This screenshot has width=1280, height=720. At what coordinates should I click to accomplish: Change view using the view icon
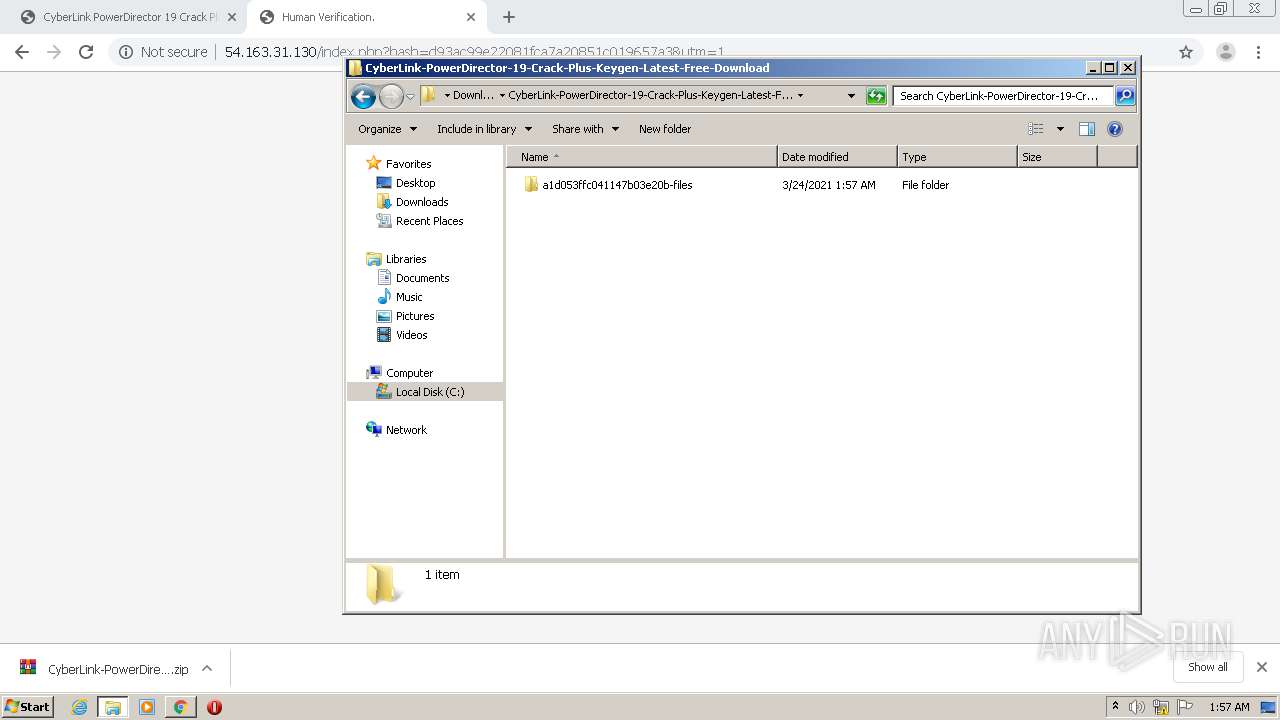[1036, 129]
